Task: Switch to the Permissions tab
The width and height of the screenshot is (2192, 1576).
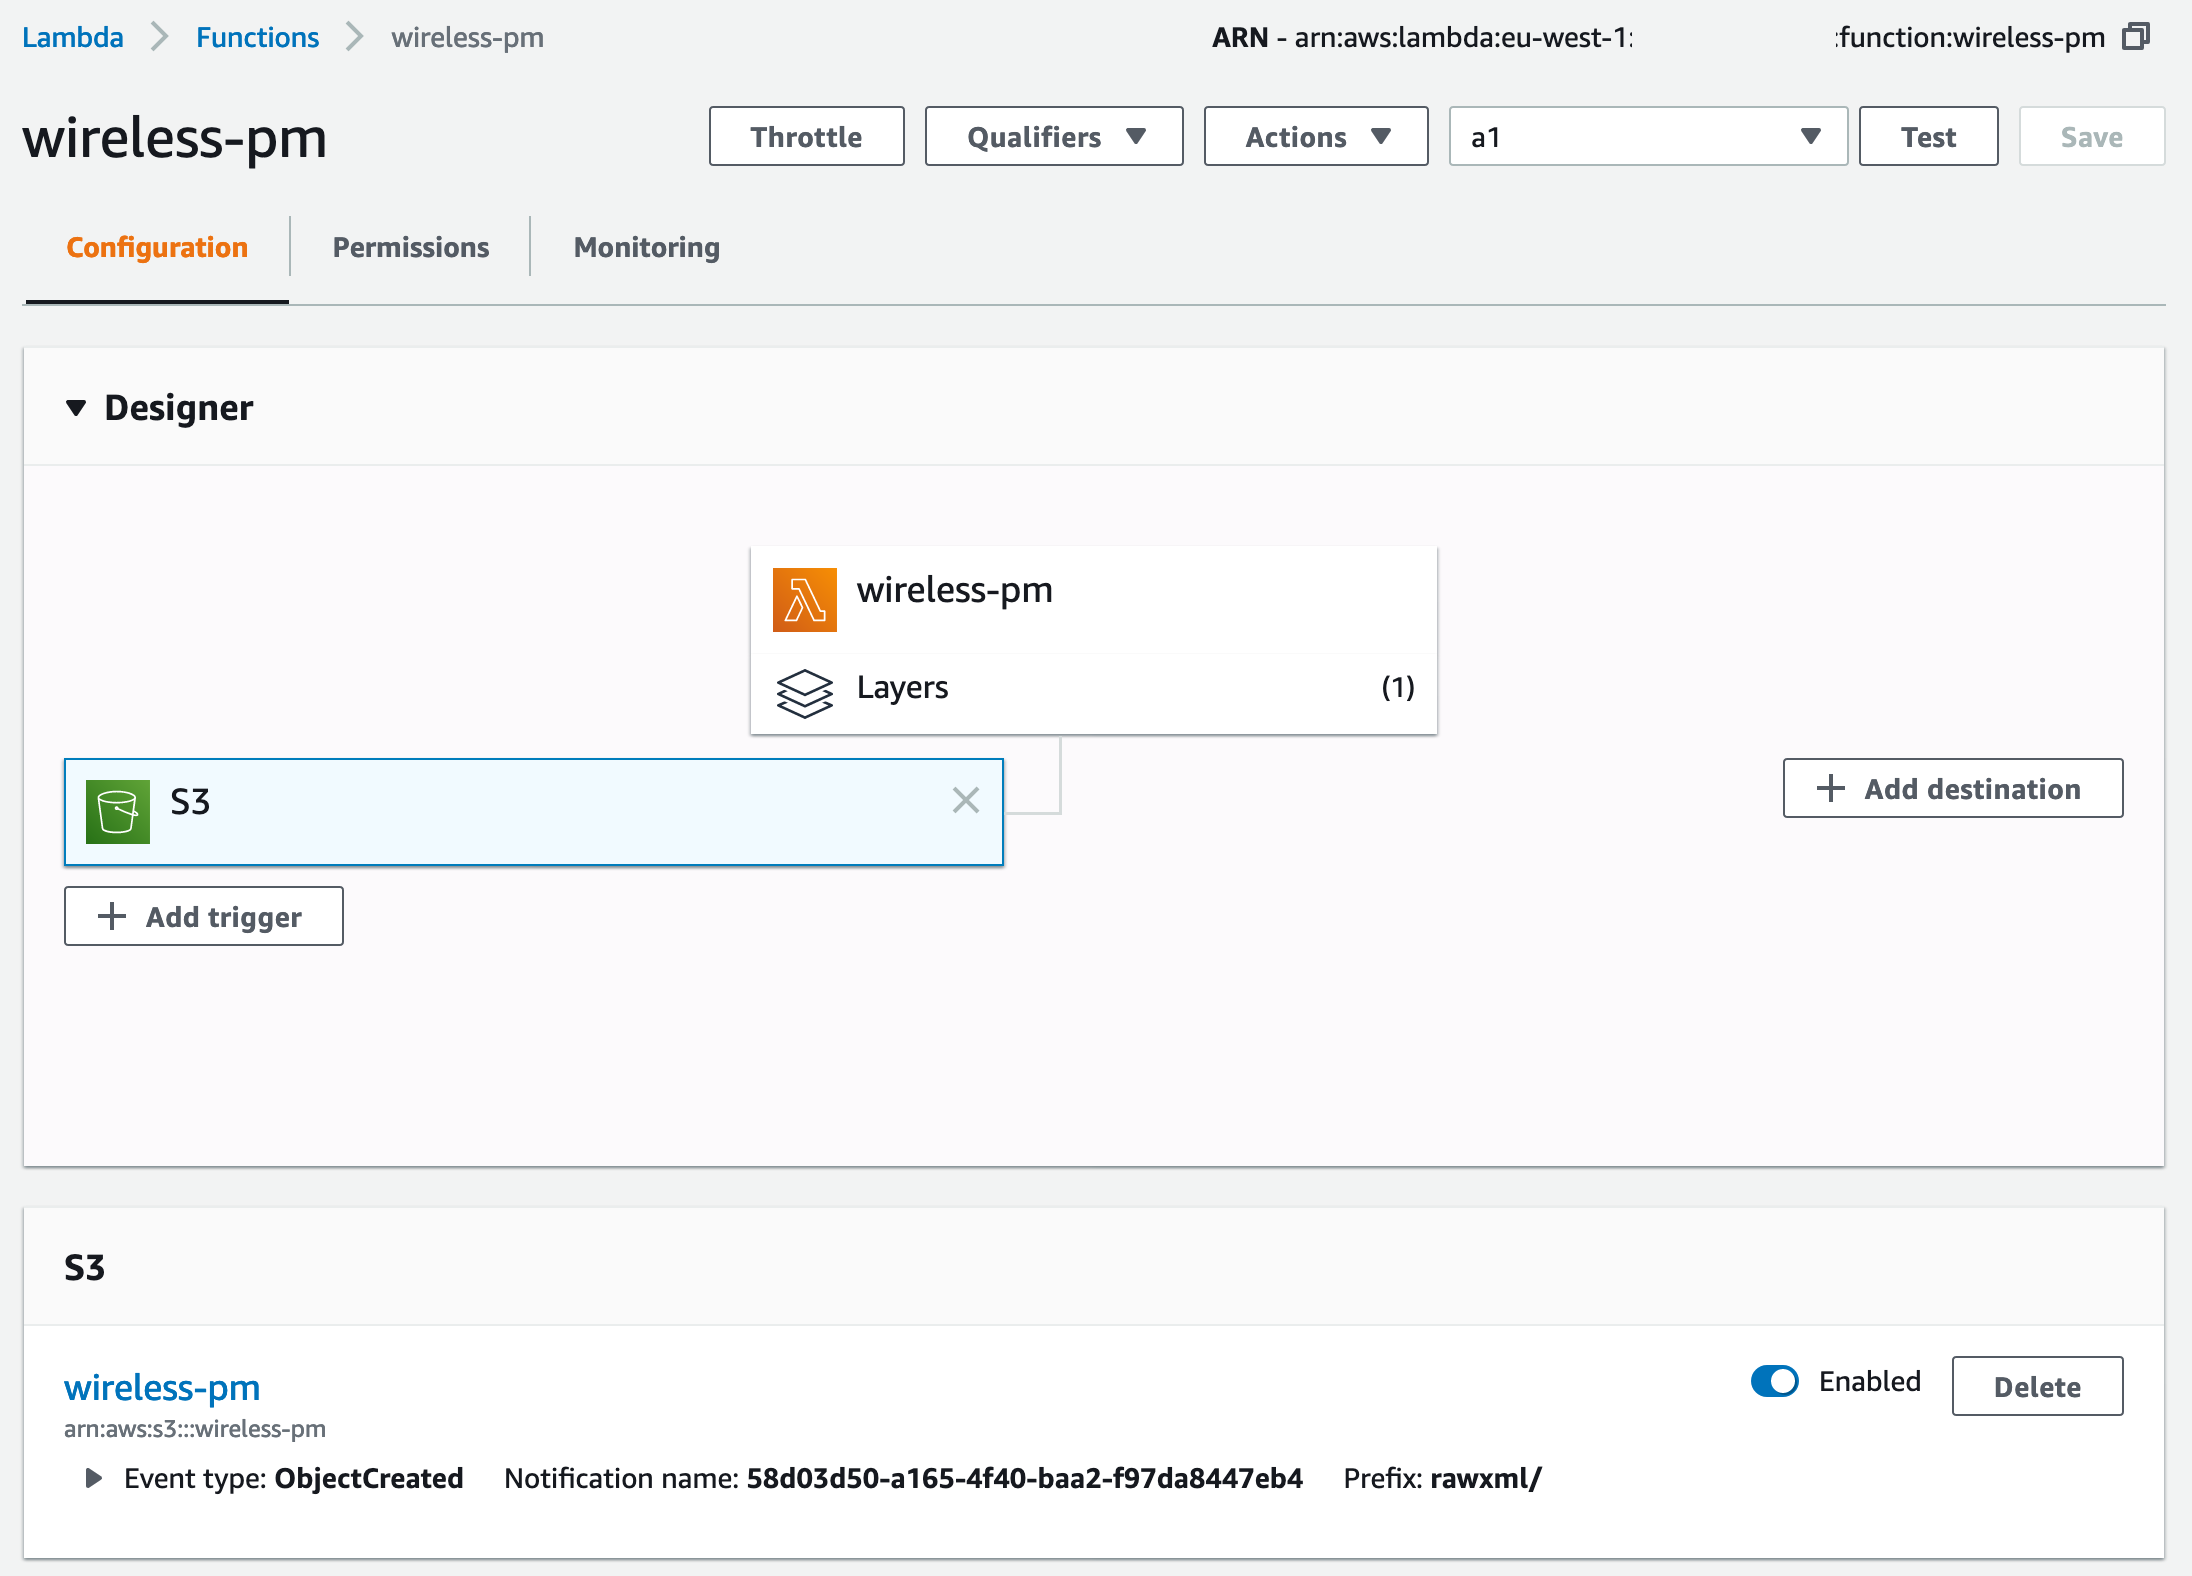Action: coord(410,247)
